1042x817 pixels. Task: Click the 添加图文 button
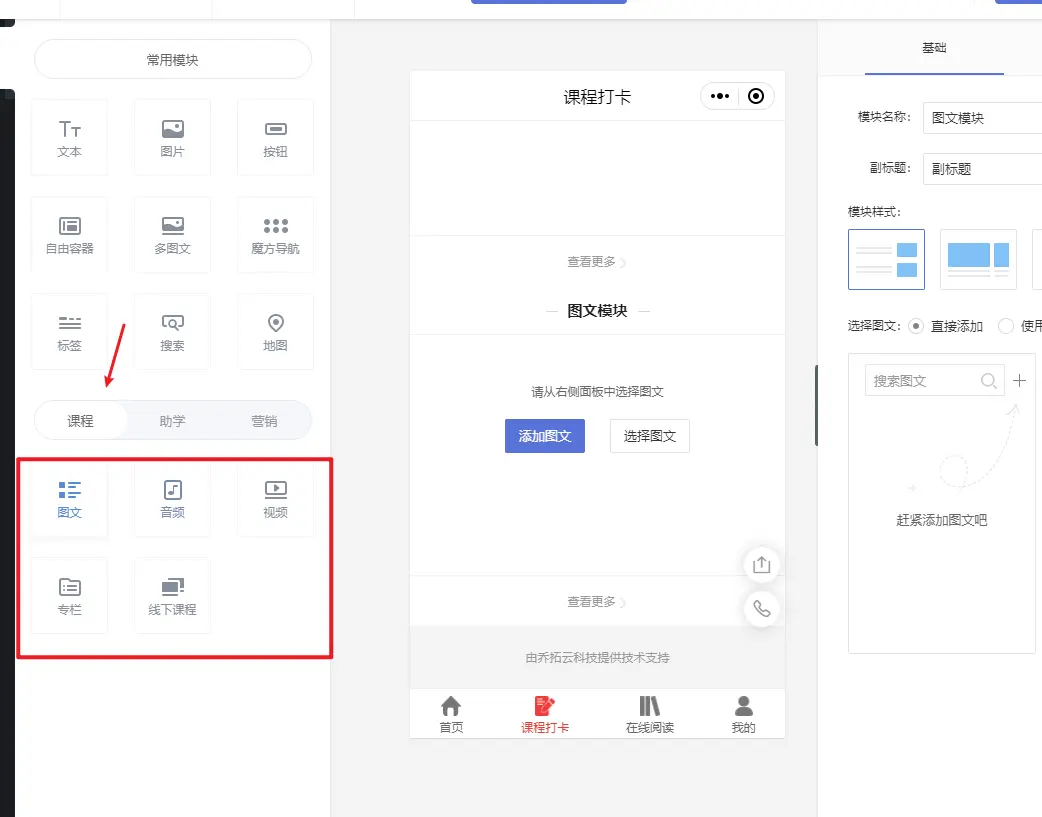point(545,436)
